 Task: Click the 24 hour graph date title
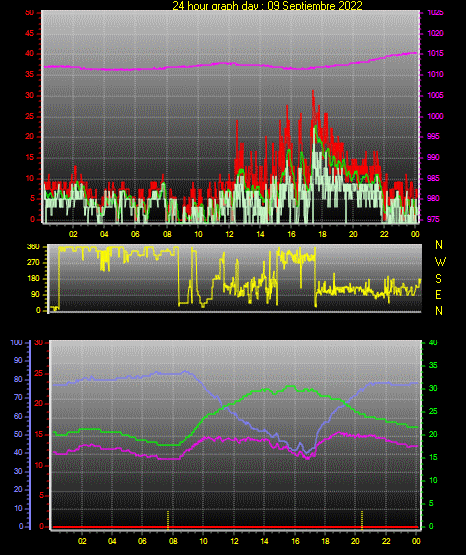click(267, 5)
